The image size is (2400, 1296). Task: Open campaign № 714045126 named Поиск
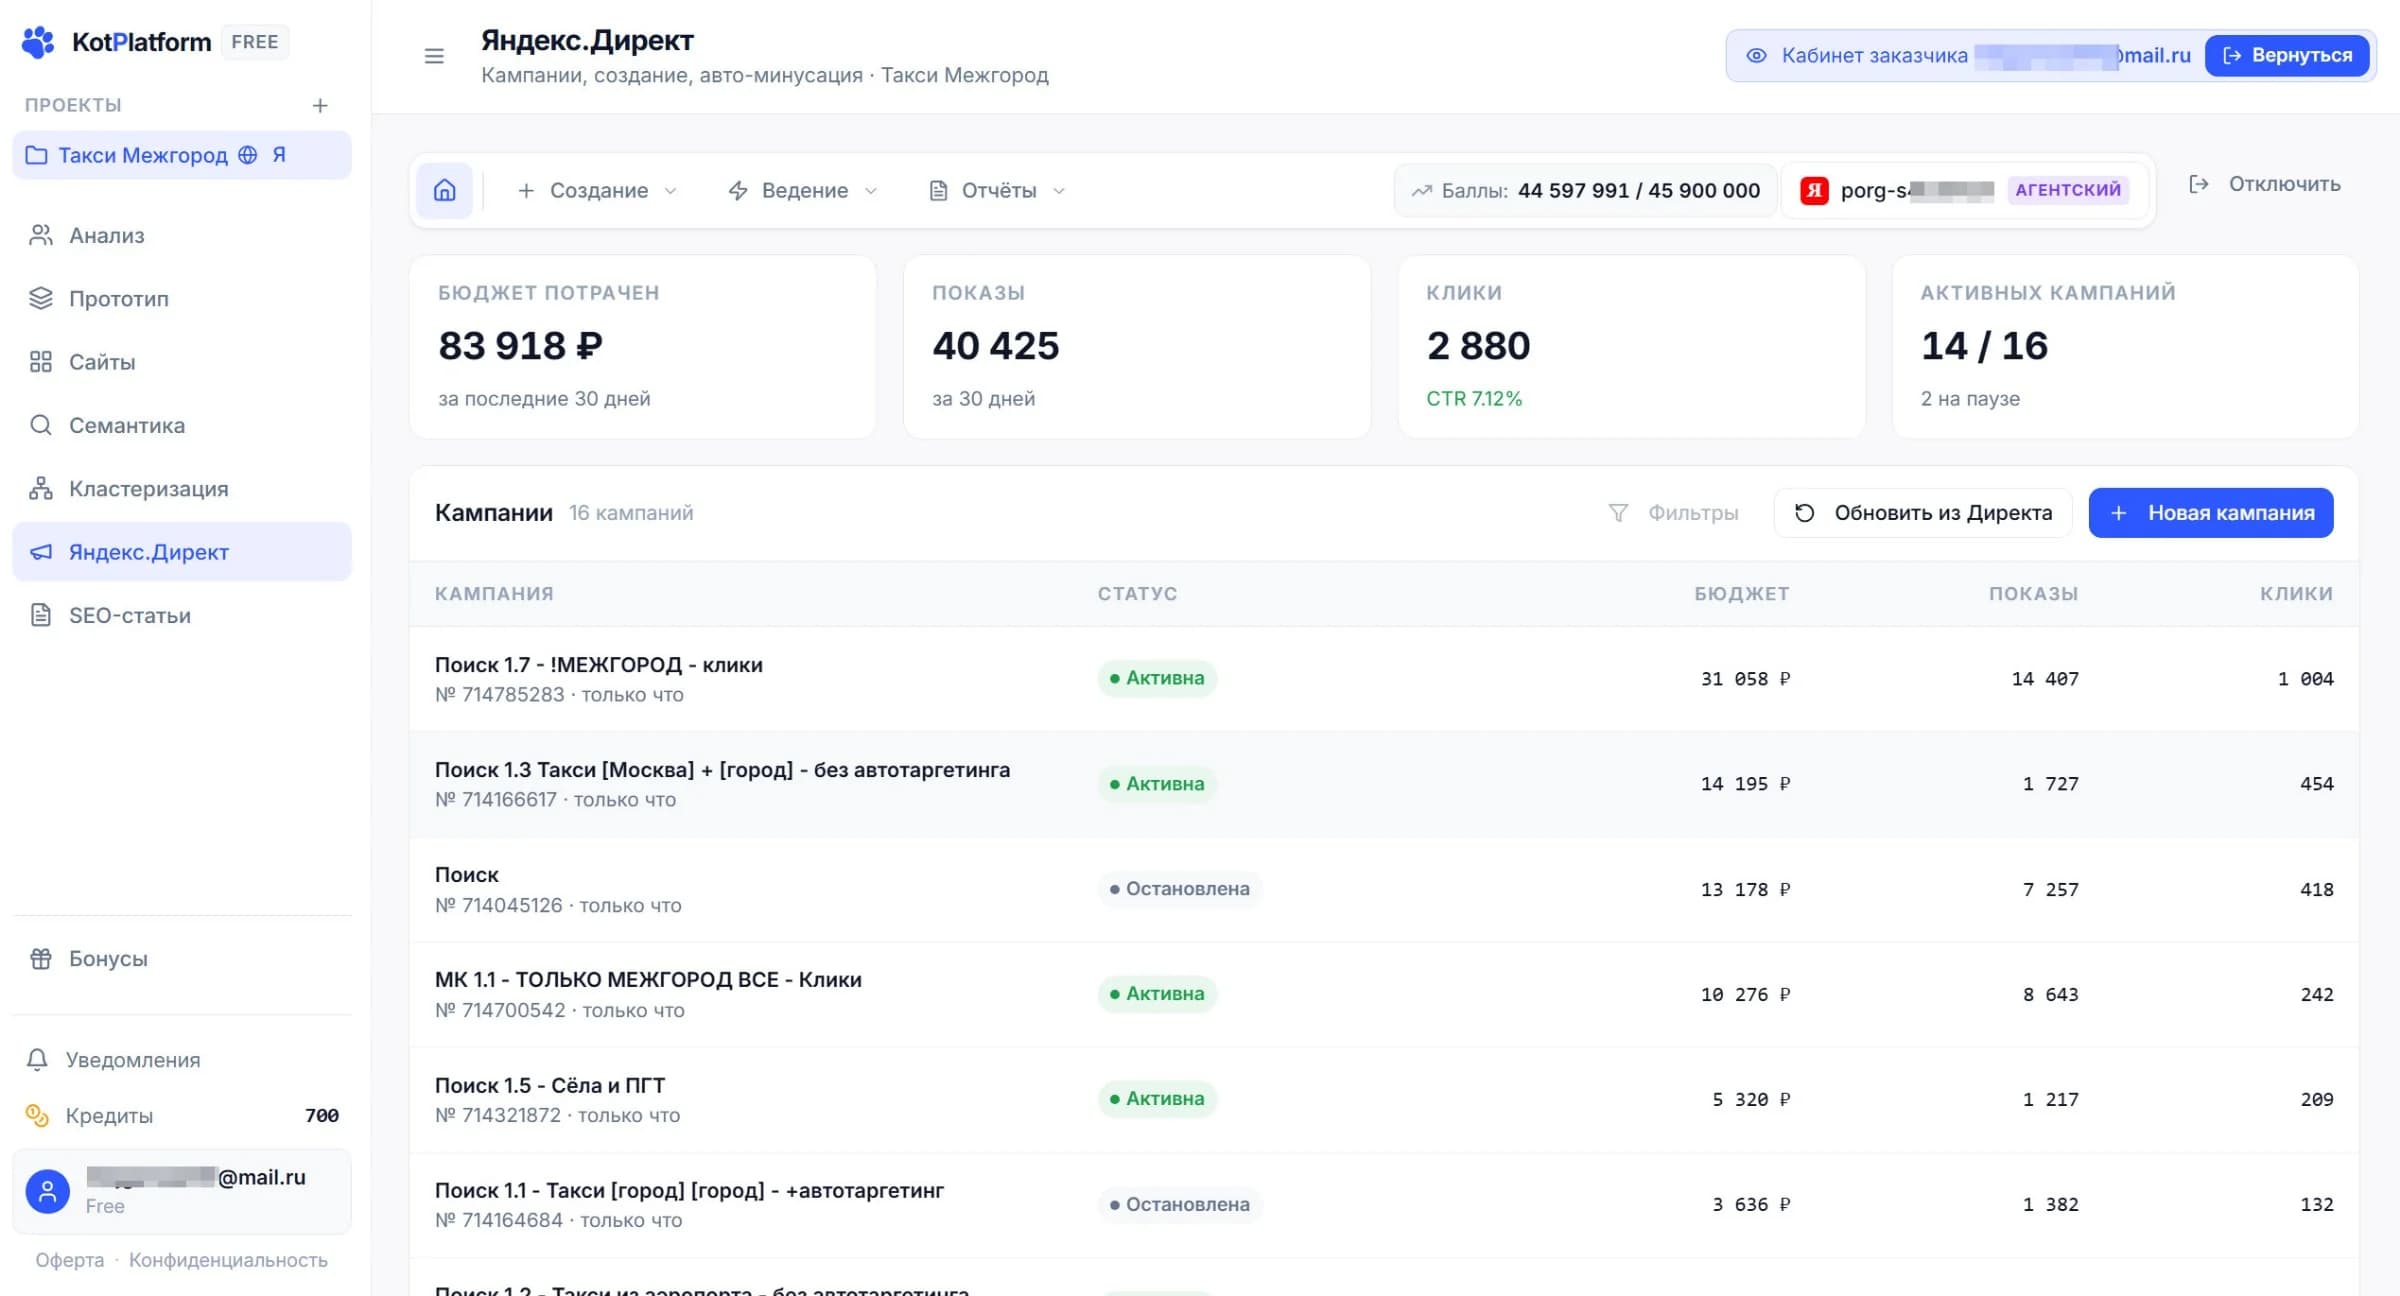[x=467, y=875]
